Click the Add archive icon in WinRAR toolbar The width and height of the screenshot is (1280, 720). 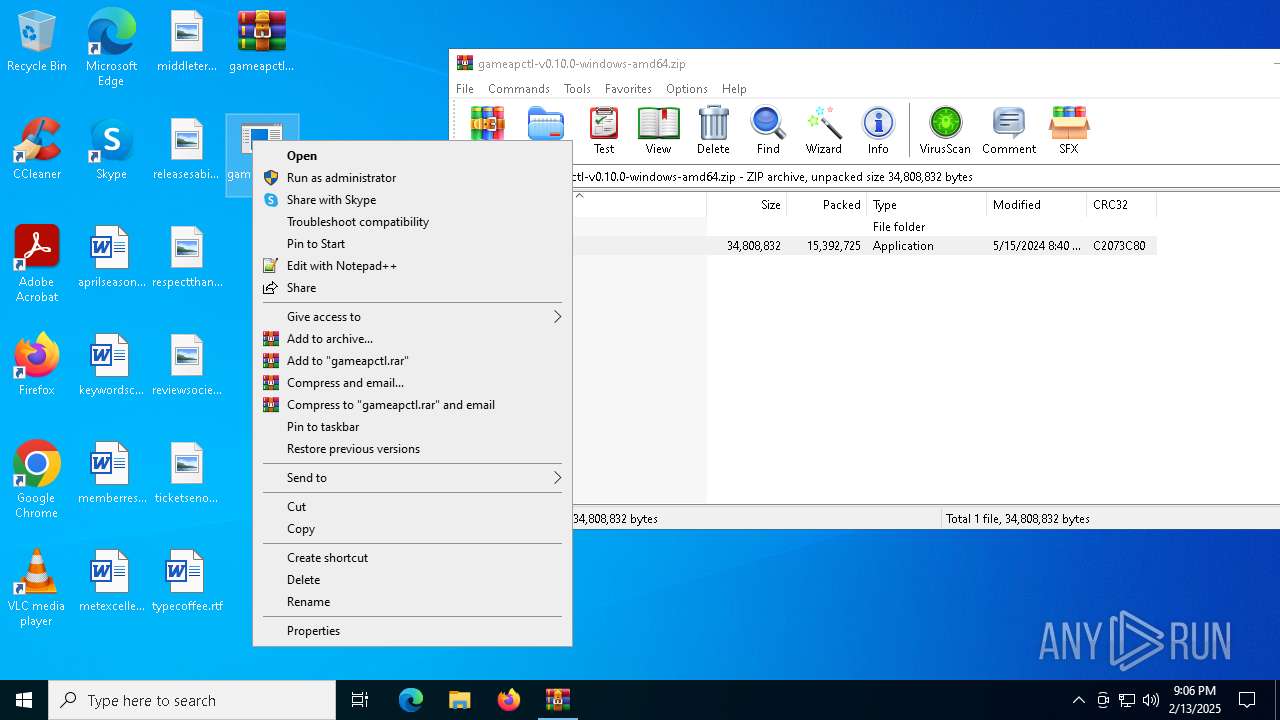click(488, 123)
